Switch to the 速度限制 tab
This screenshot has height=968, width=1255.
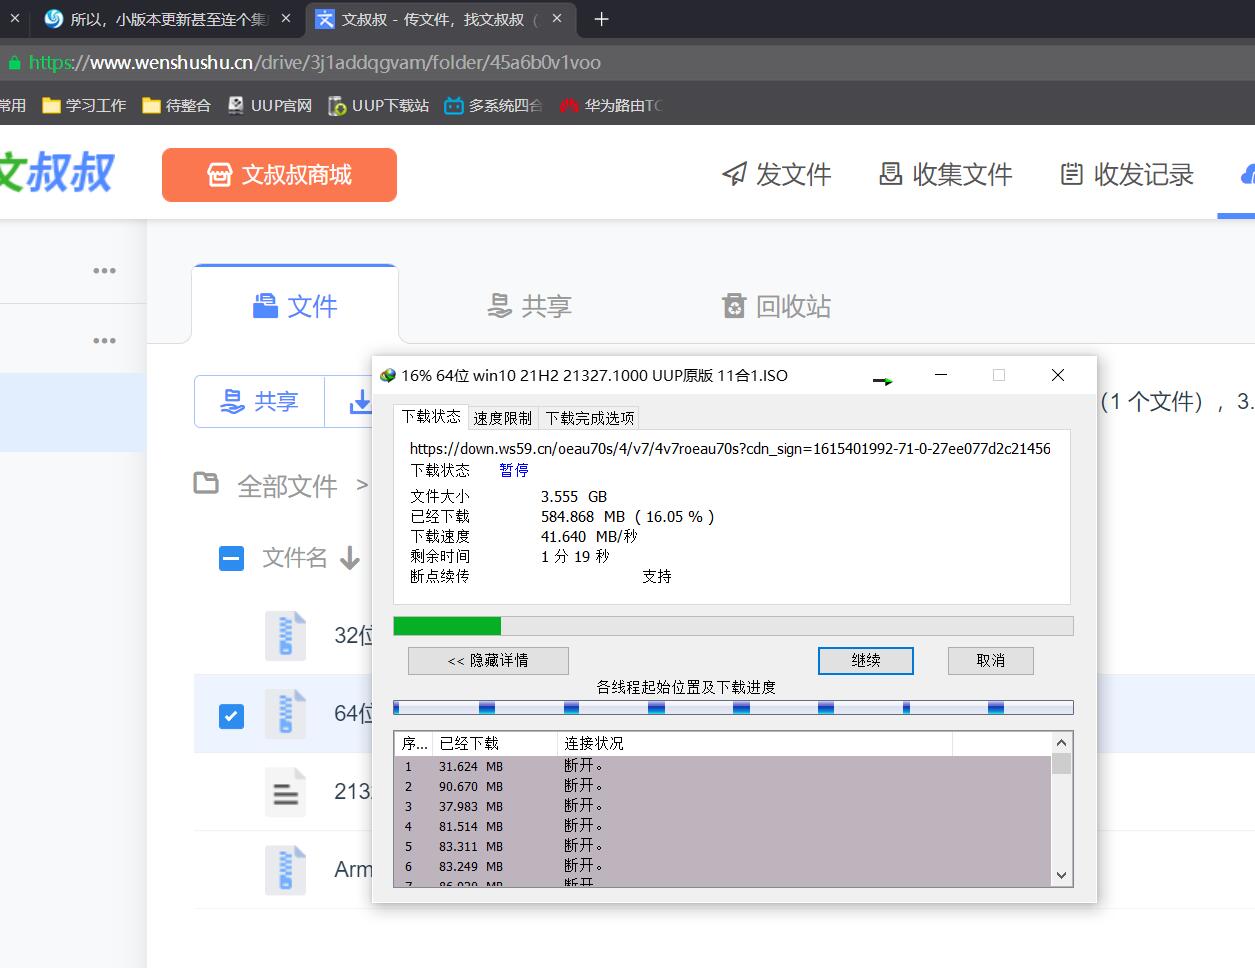point(503,417)
